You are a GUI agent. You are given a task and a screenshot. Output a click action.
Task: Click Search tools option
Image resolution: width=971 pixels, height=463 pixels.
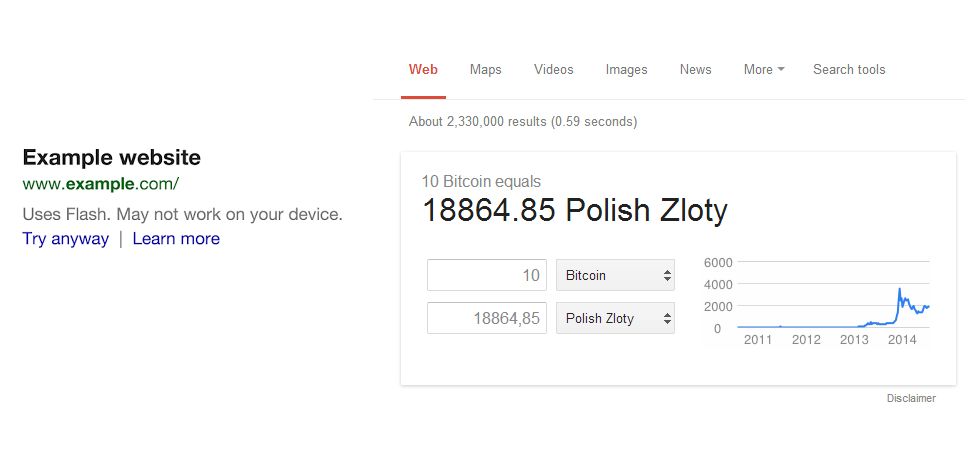tap(849, 70)
